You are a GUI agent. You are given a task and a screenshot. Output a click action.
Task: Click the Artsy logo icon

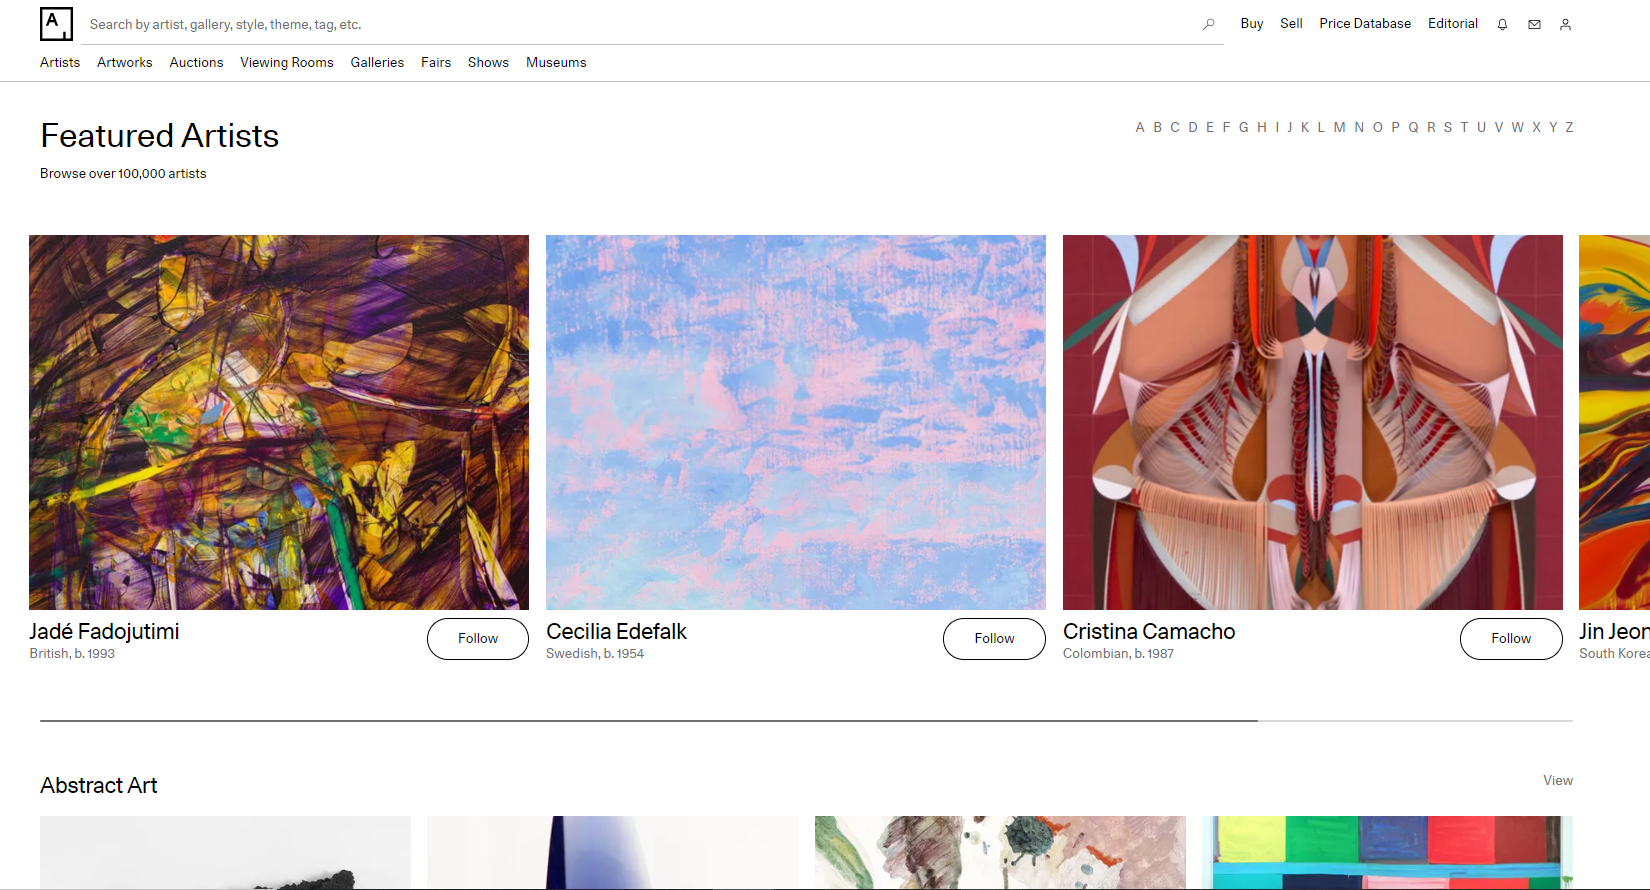pyautogui.click(x=56, y=24)
